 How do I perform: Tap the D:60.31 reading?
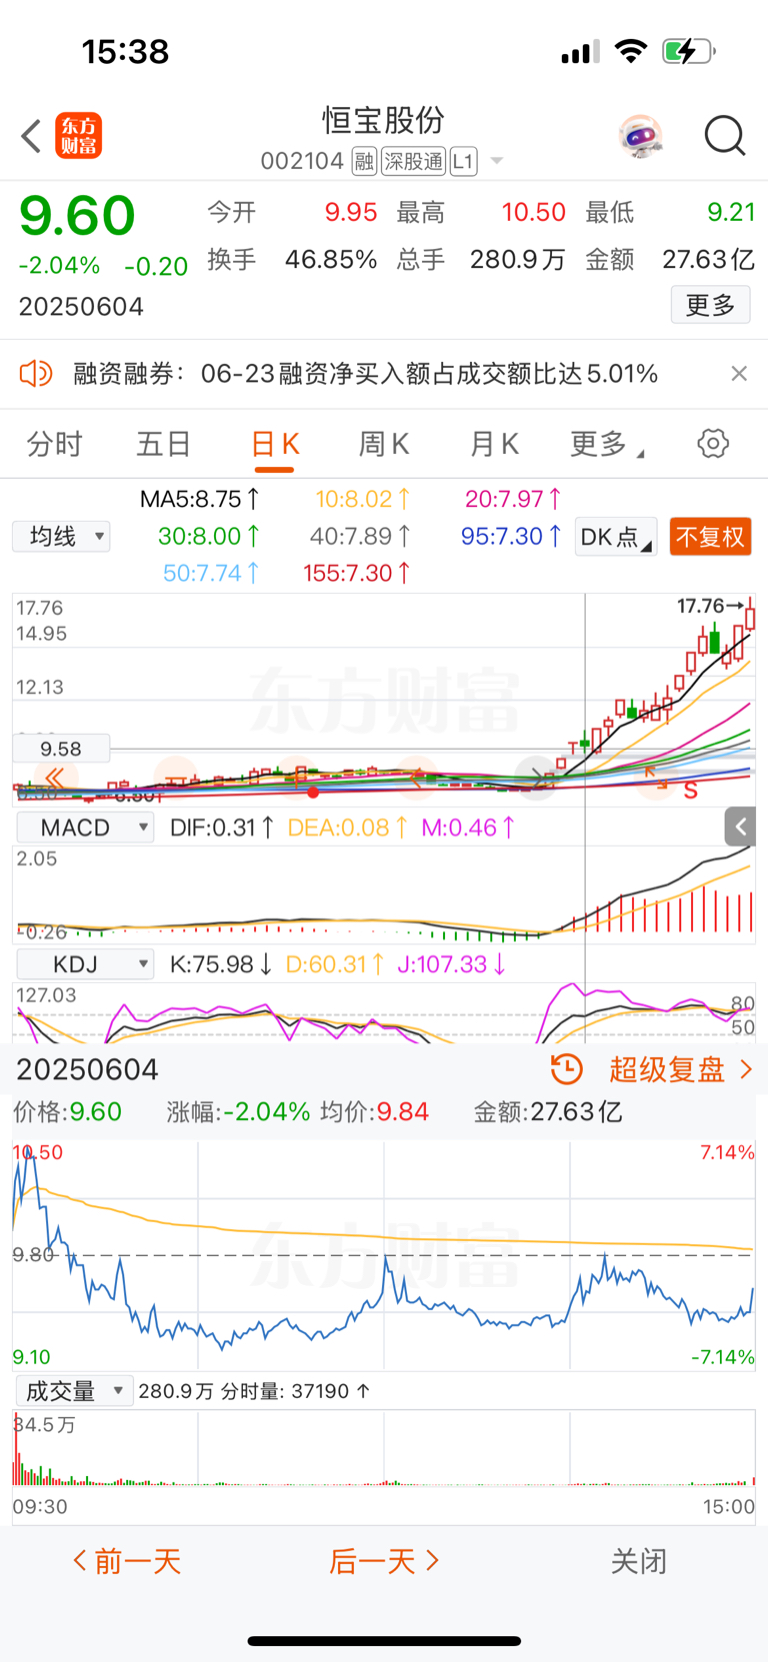[336, 964]
